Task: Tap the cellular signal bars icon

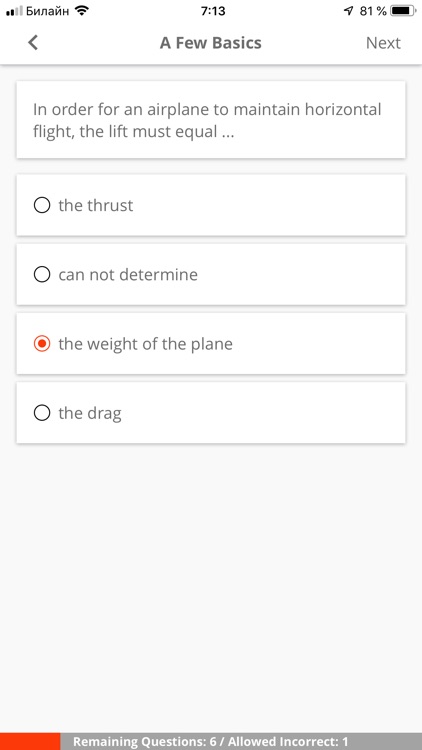Action: click(x=14, y=11)
